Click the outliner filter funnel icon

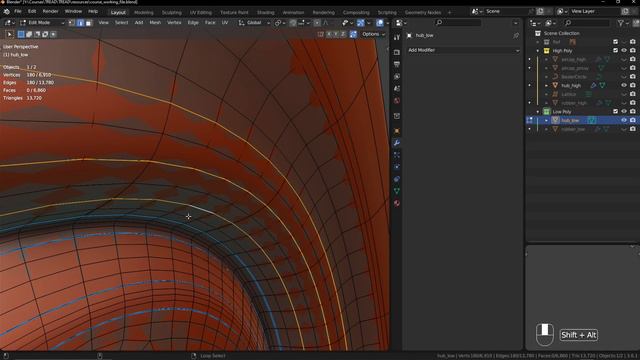(x=621, y=23)
